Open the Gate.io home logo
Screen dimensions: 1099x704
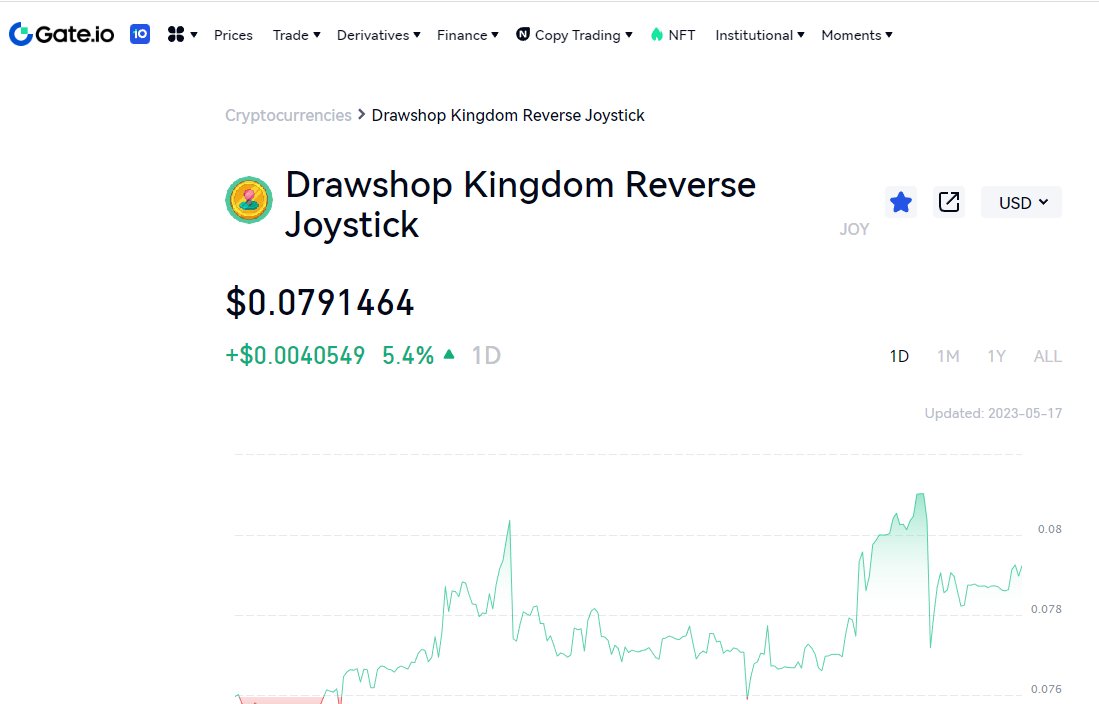coord(62,34)
